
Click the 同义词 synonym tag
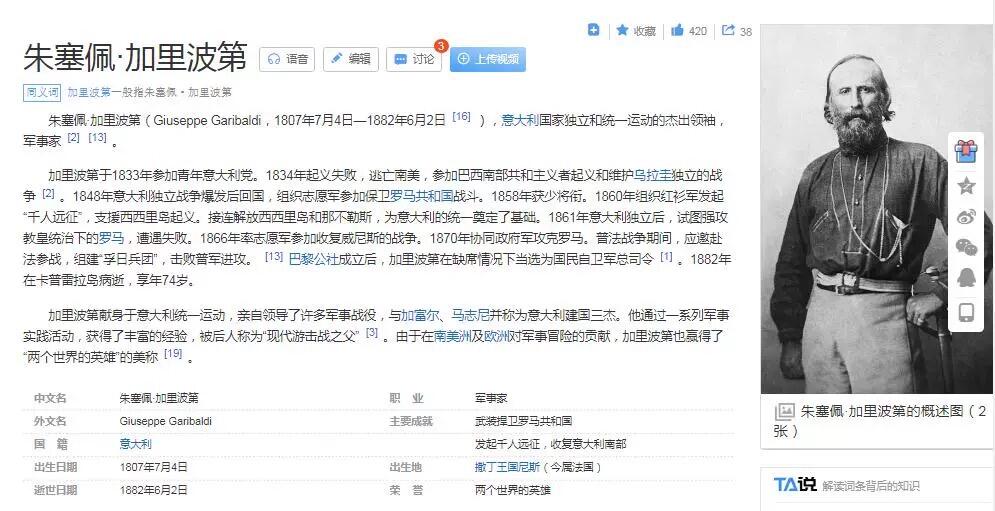click(41, 92)
